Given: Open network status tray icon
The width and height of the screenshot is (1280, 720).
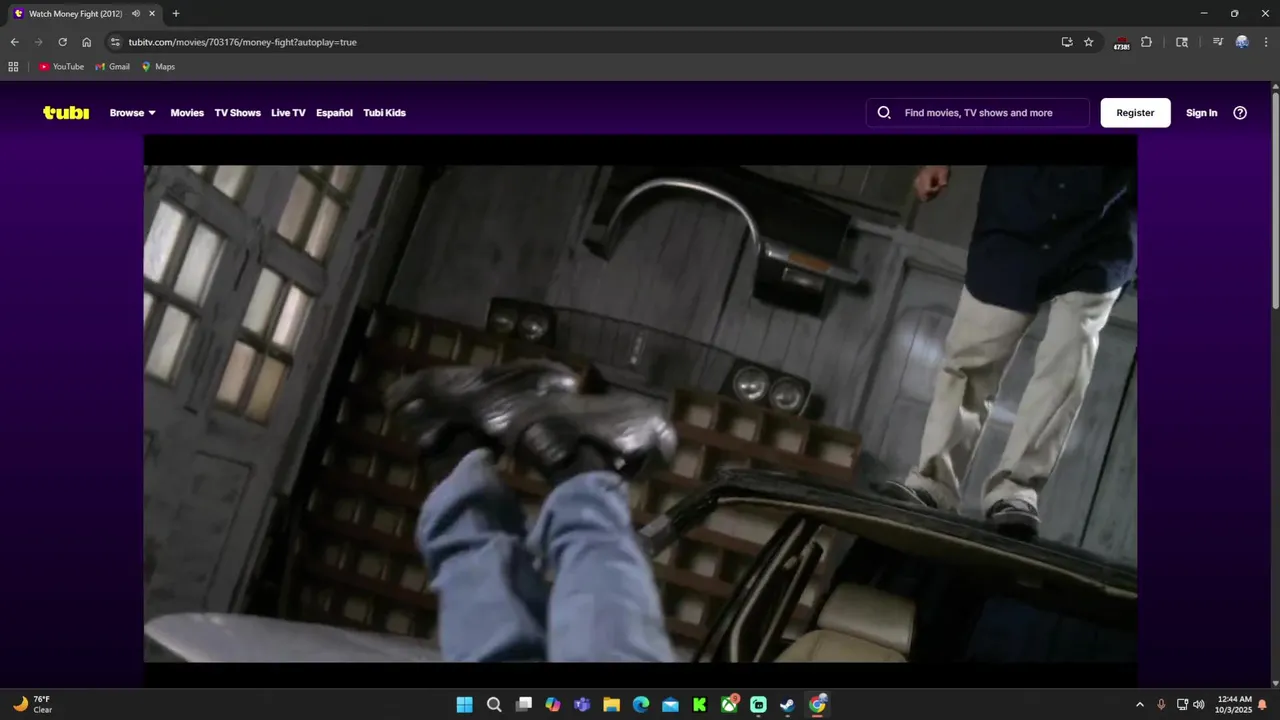Looking at the screenshot, I should tap(1182, 704).
